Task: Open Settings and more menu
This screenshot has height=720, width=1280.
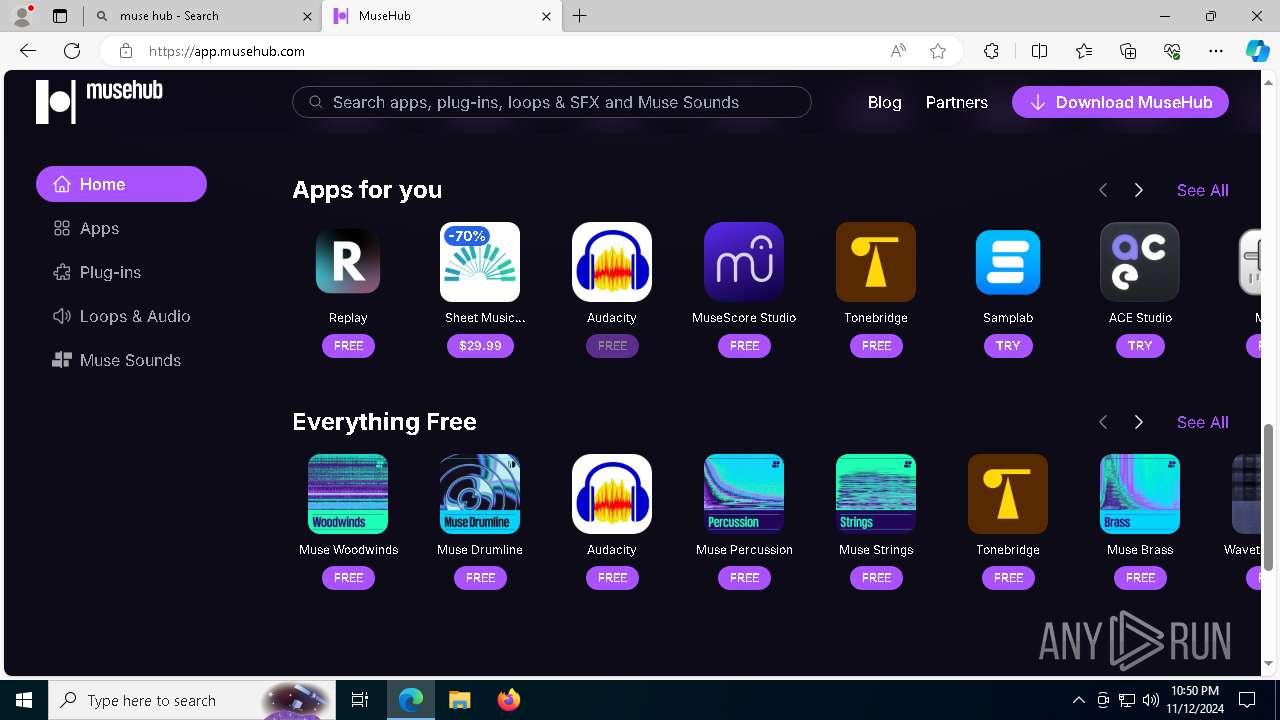Action: pyautogui.click(x=1216, y=51)
